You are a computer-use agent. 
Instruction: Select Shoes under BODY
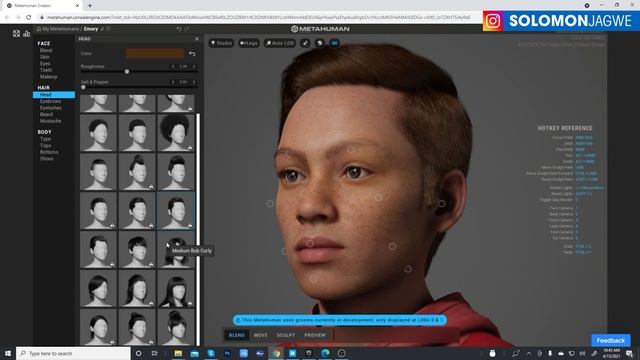pos(47,158)
